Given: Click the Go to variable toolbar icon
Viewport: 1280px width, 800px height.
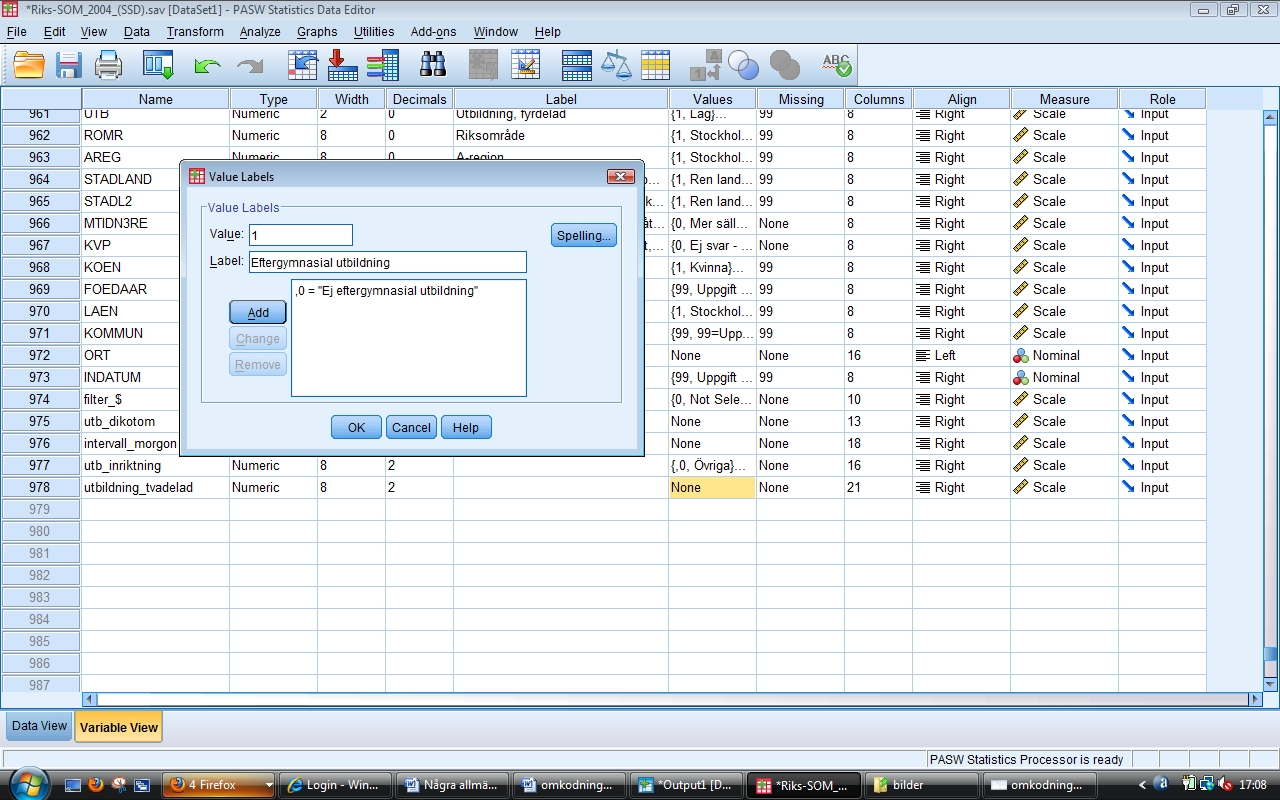Looking at the screenshot, I should tap(343, 66).
